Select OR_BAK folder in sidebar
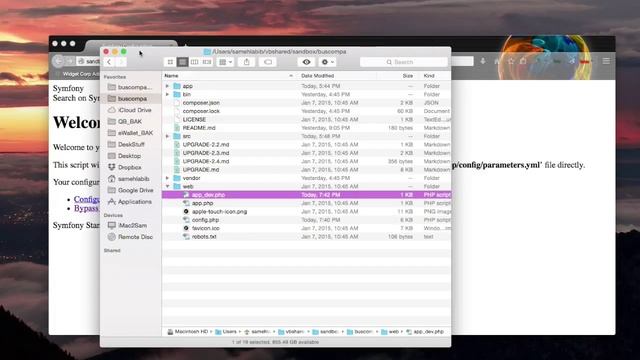 pos(131,122)
